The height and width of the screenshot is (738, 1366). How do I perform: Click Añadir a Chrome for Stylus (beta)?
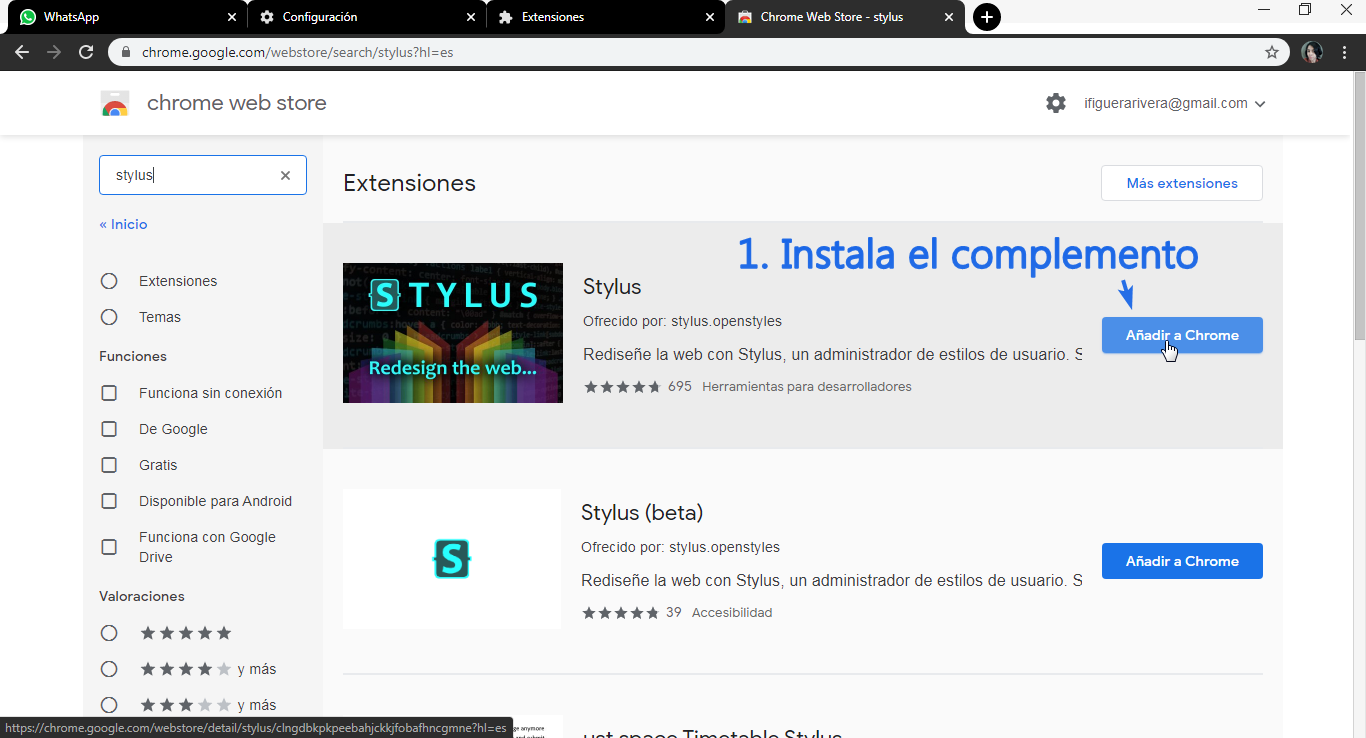(1181, 561)
